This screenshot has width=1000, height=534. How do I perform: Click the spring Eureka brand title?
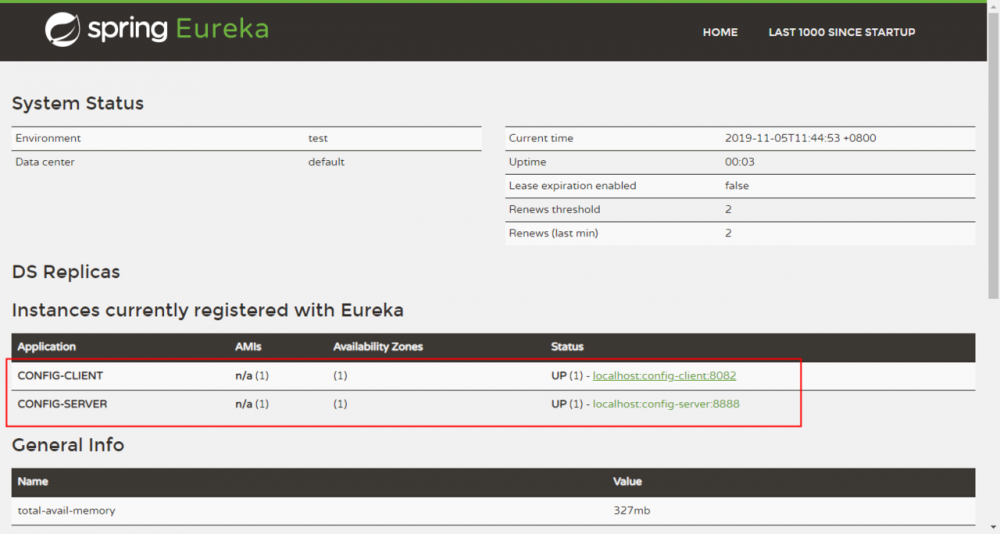pos(178,29)
